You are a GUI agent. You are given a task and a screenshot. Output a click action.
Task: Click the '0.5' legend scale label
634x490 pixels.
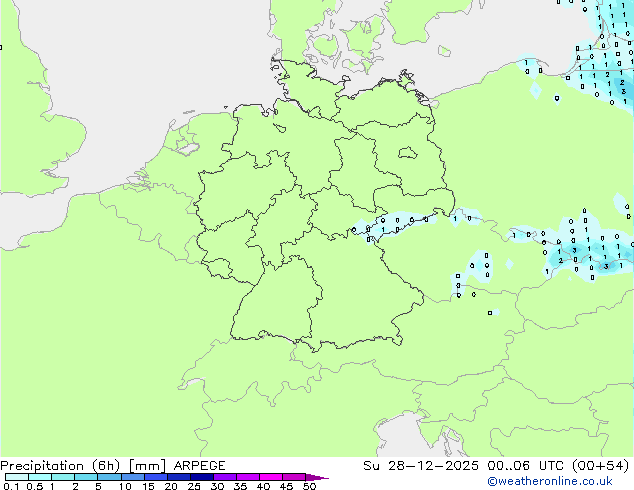(35, 486)
